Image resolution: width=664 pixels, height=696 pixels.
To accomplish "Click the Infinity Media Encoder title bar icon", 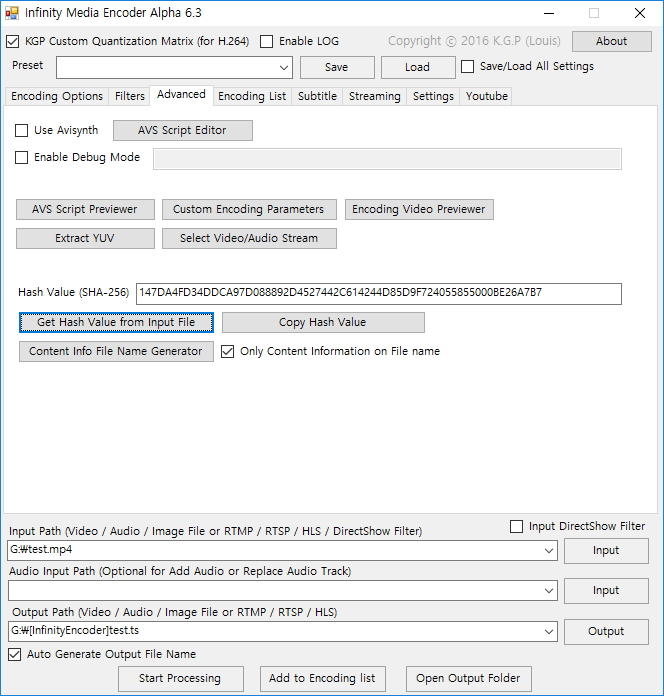I will tap(12, 13).
